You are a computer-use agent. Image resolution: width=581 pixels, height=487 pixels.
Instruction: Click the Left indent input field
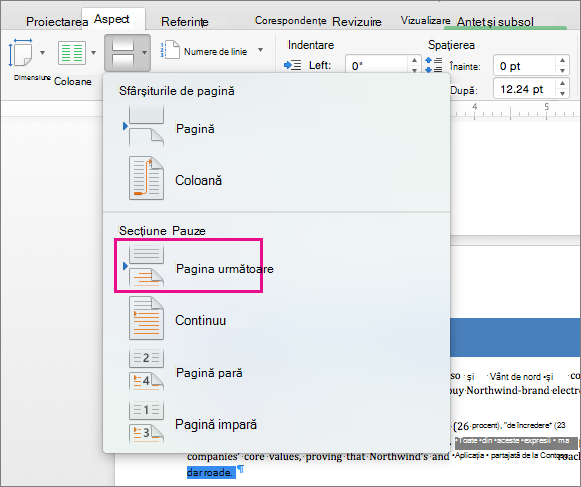point(377,66)
